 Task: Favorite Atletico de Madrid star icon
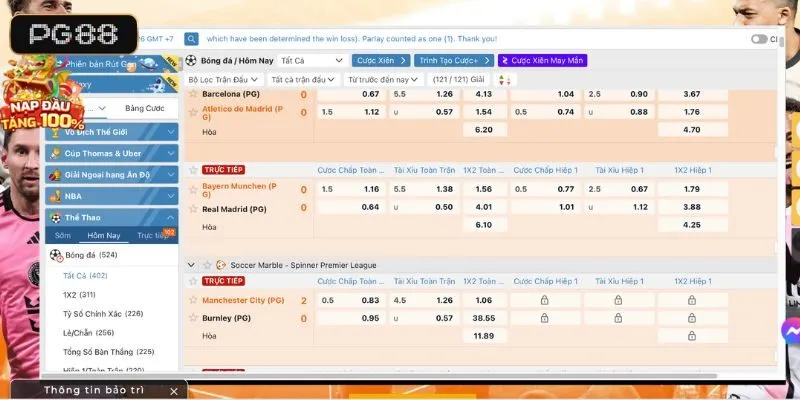tap(193, 112)
